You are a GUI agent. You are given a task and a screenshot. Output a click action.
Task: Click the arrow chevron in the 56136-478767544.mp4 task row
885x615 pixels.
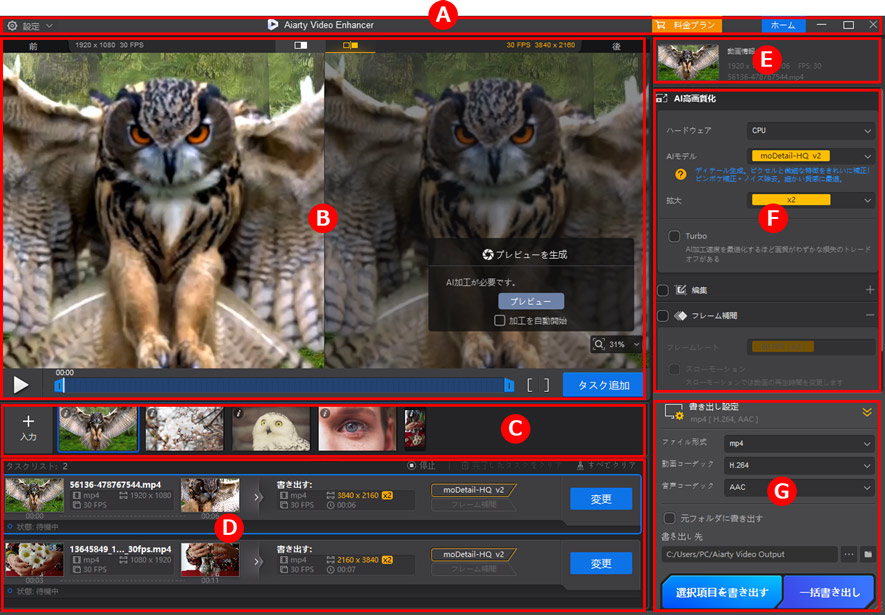(257, 497)
